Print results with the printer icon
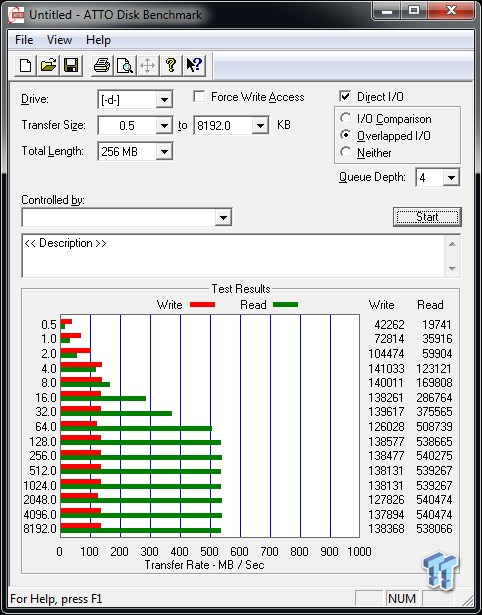The width and height of the screenshot is (482, 615). tap(102, 65)
